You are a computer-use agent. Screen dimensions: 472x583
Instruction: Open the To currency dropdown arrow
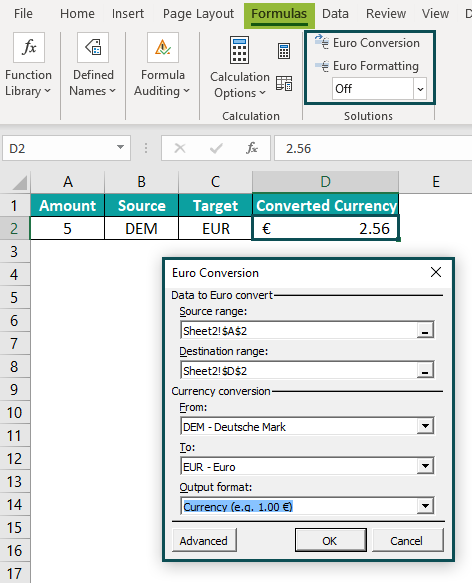(425, 466)
